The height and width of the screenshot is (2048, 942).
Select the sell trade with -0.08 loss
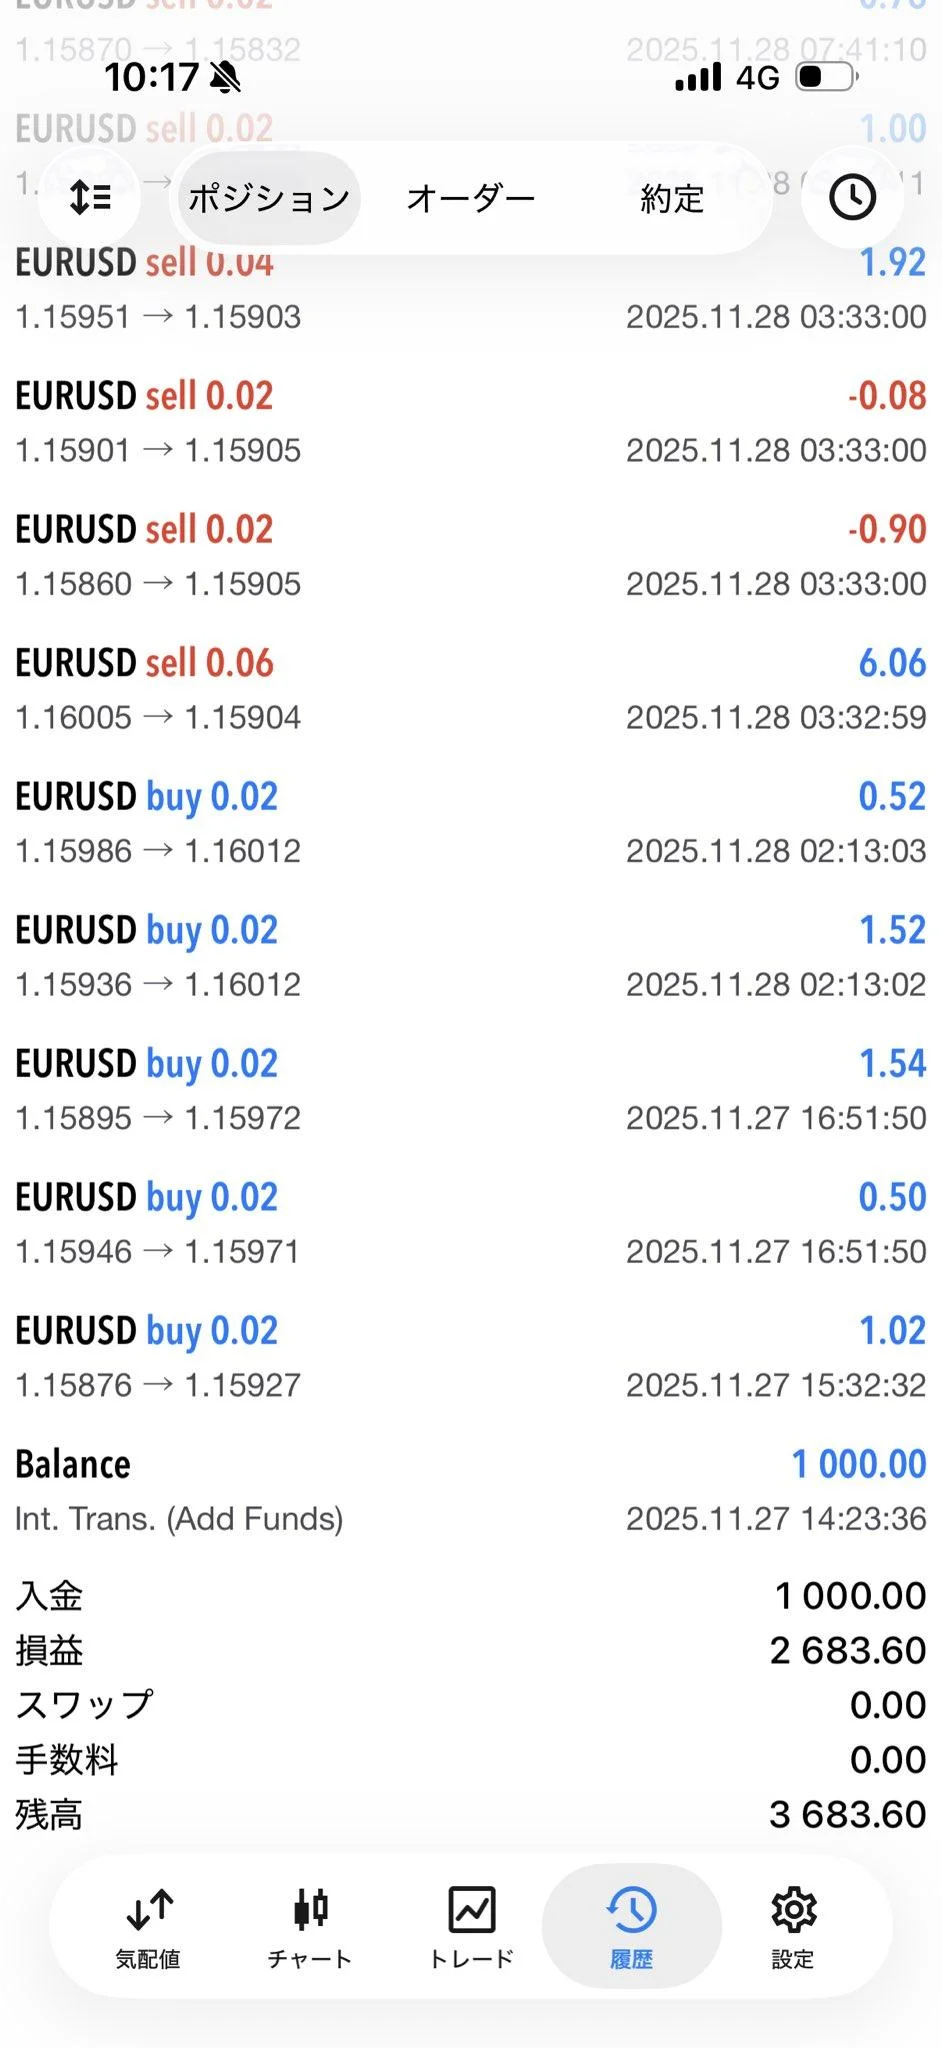(x=471, y=422)
